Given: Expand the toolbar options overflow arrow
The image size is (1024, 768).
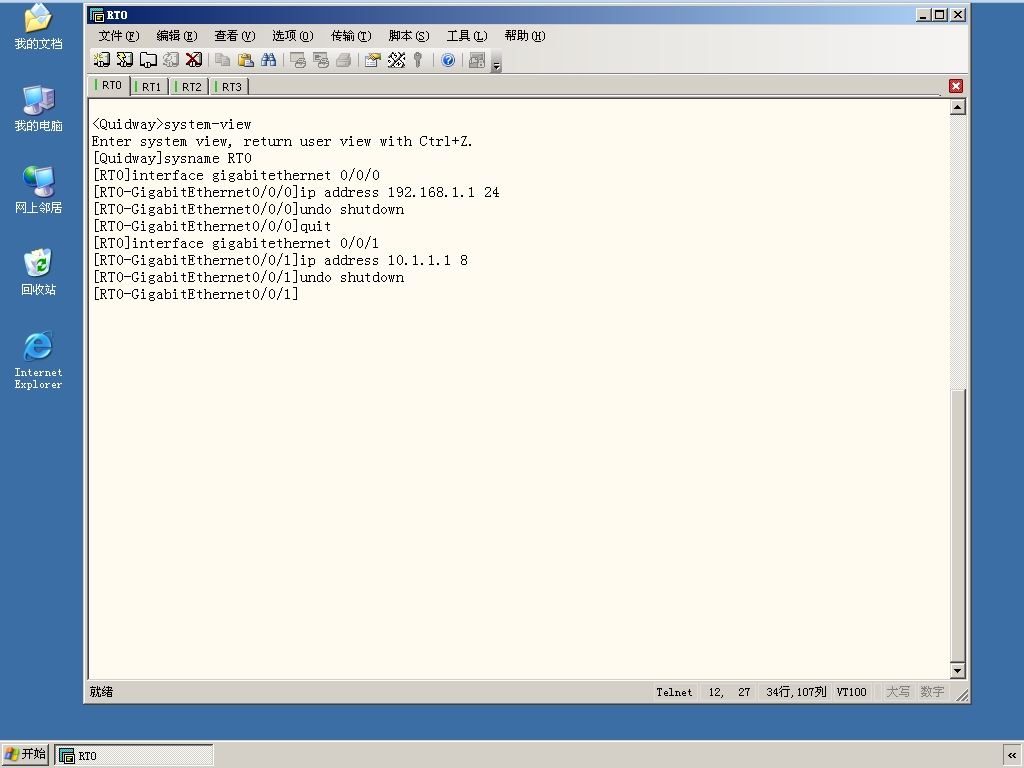Looking at the screenshot, I should pyautogui.click(x=496, y=65).
